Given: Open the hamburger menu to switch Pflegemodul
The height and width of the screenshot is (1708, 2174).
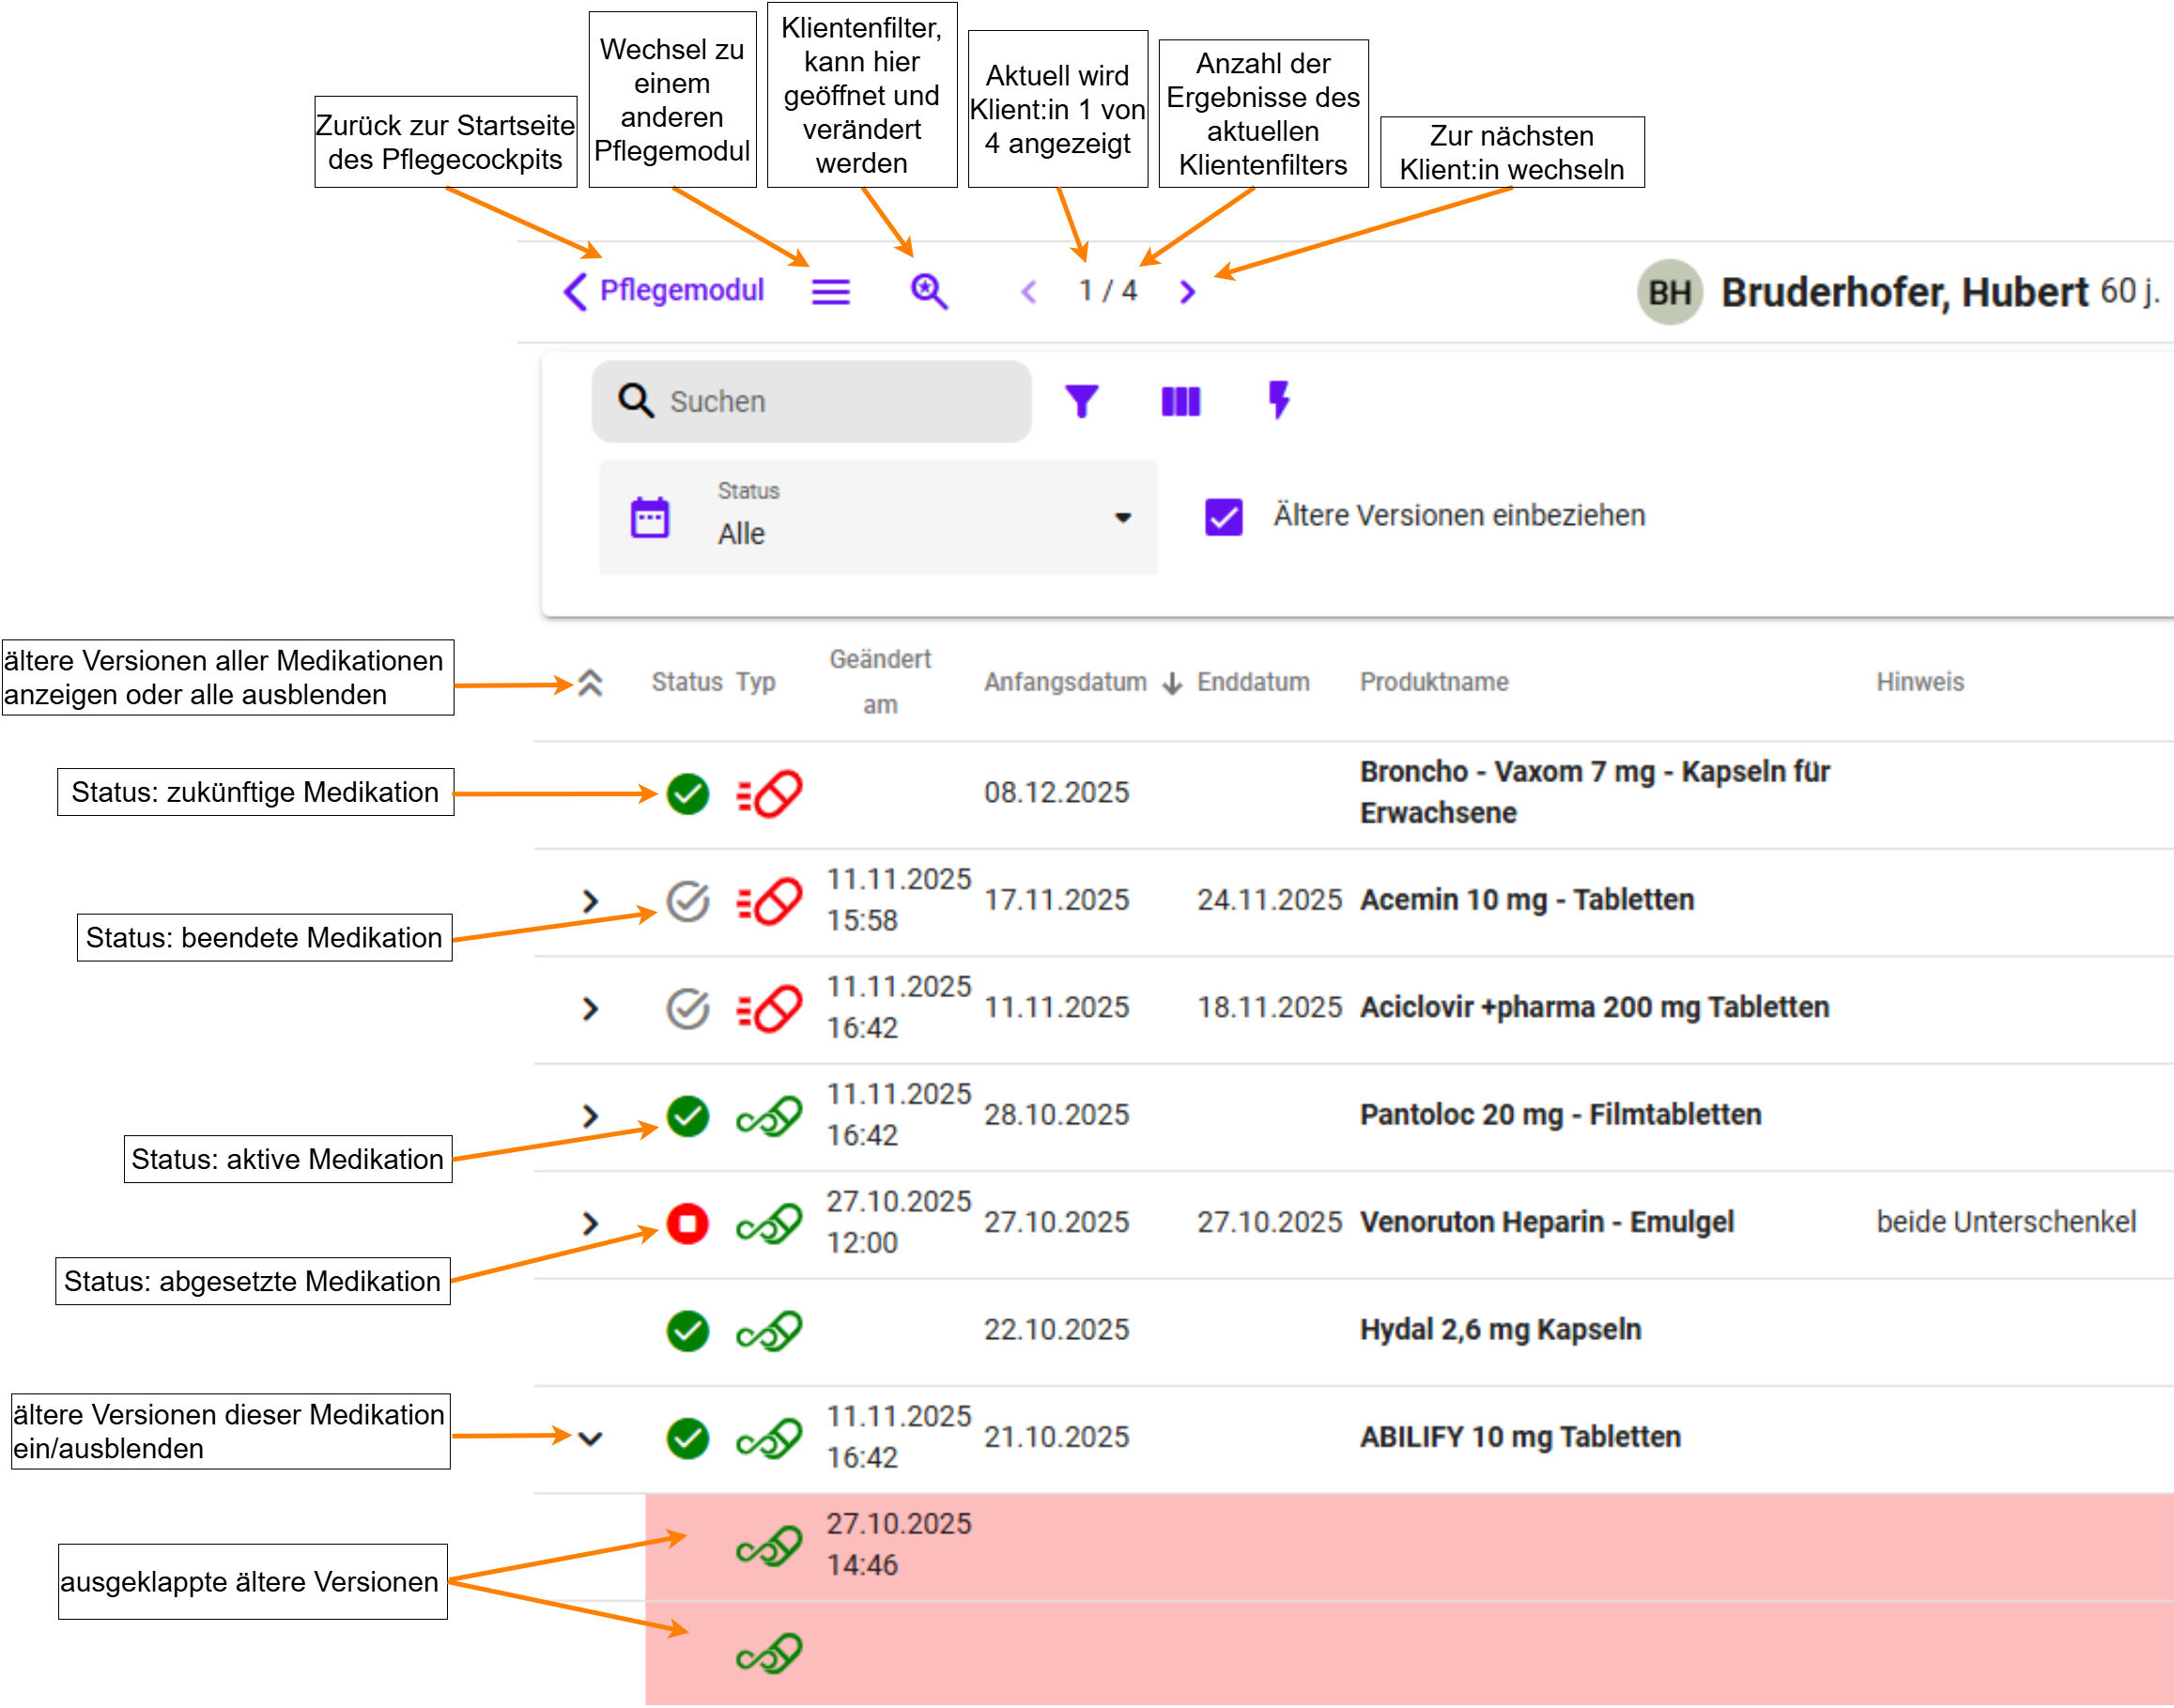Looking at the screenshot, I should (830, 292).
